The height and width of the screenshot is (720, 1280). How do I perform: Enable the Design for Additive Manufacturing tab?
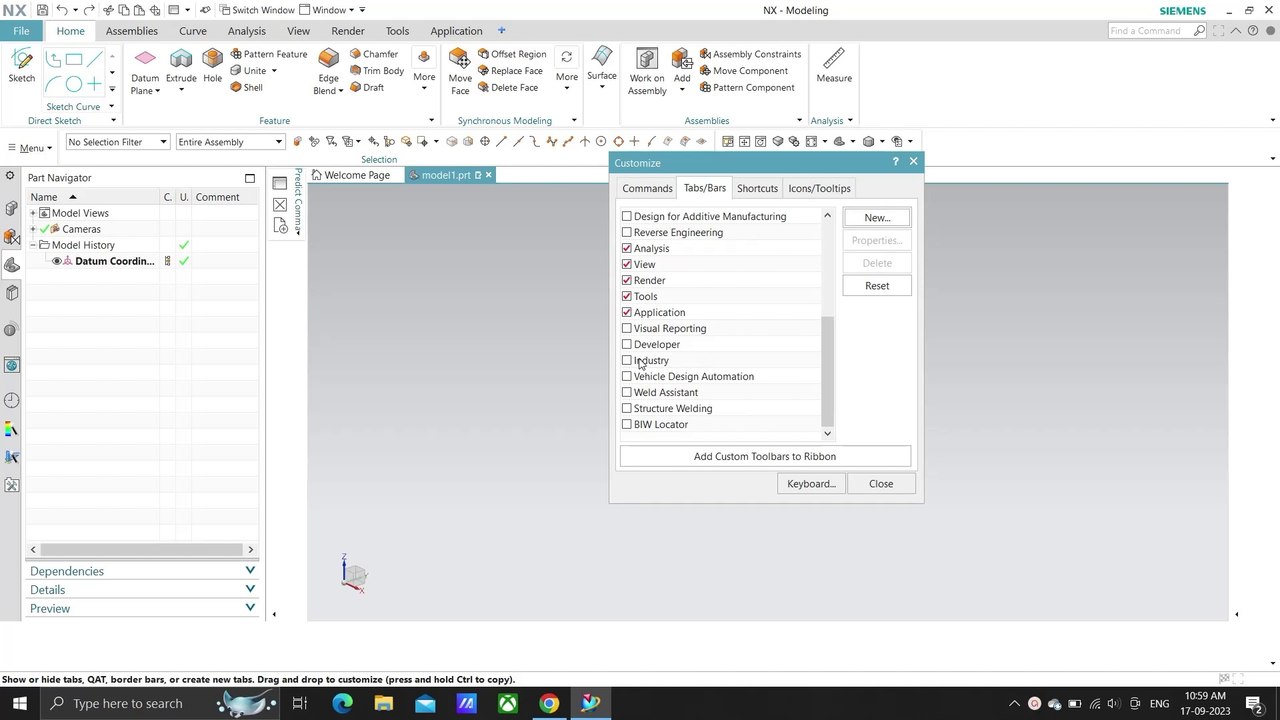click(627, 216)
